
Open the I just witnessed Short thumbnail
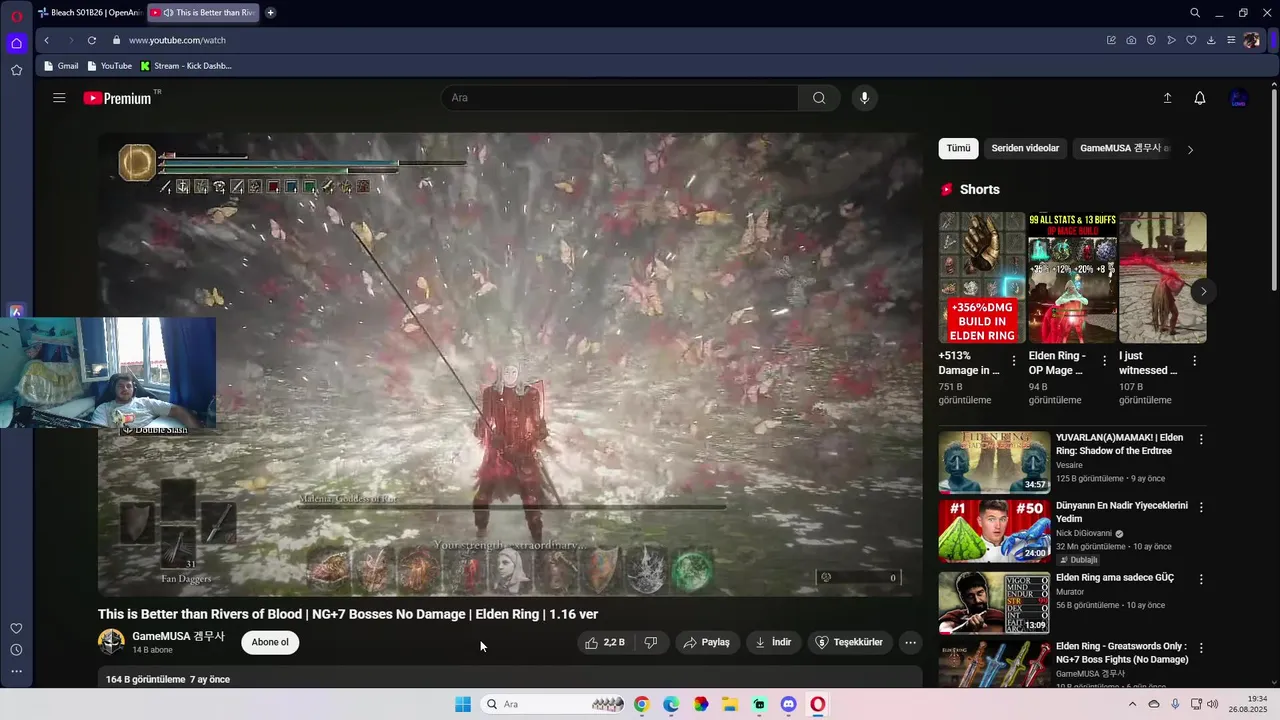pos(1163,277)
